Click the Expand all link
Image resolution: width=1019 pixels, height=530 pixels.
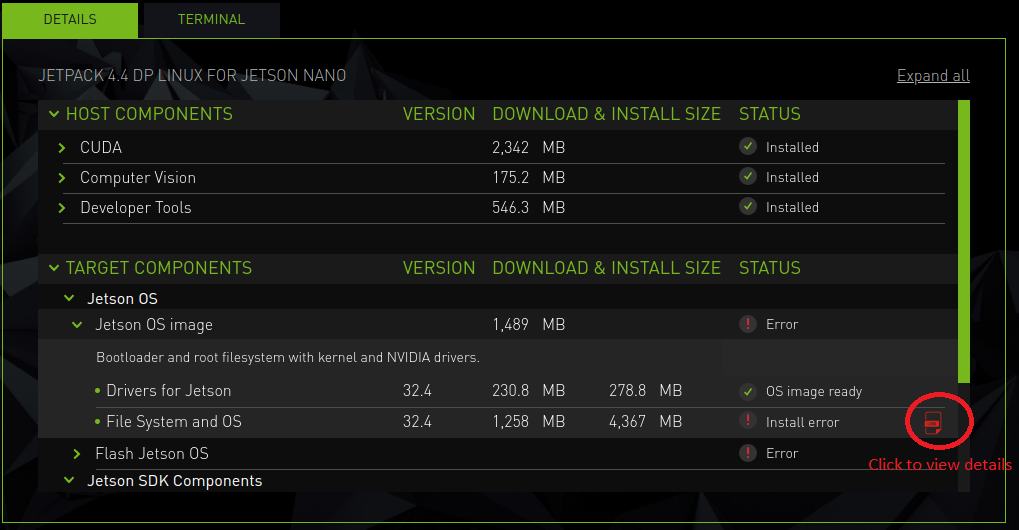(932, 76)
